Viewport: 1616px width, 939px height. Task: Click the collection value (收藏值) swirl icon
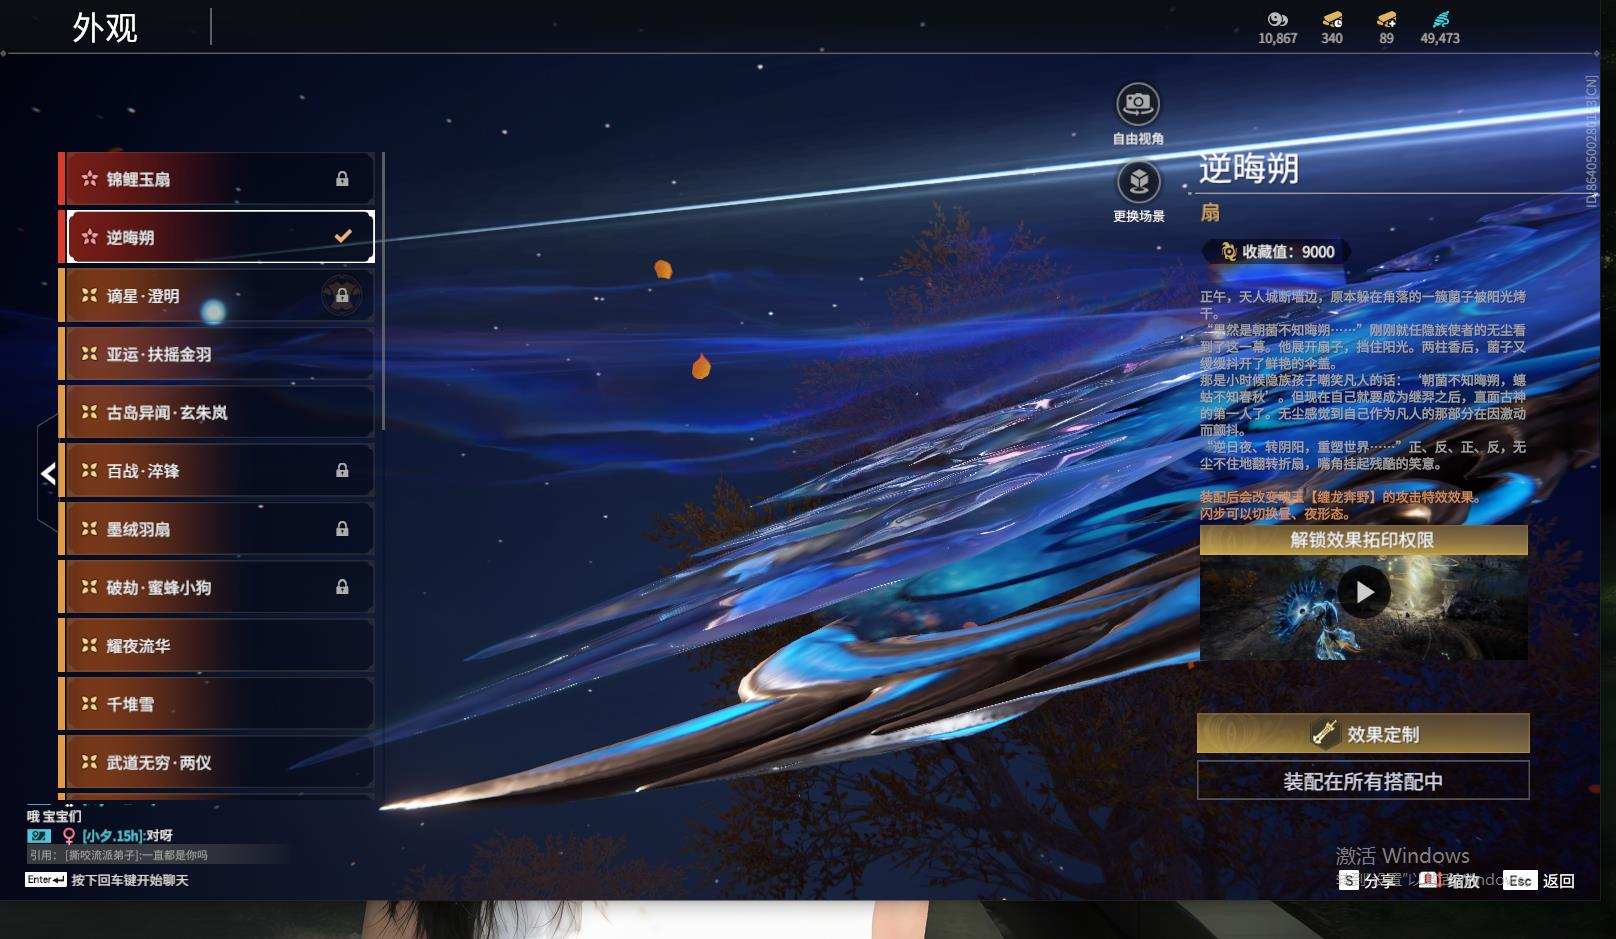[x=1228, y=252]
